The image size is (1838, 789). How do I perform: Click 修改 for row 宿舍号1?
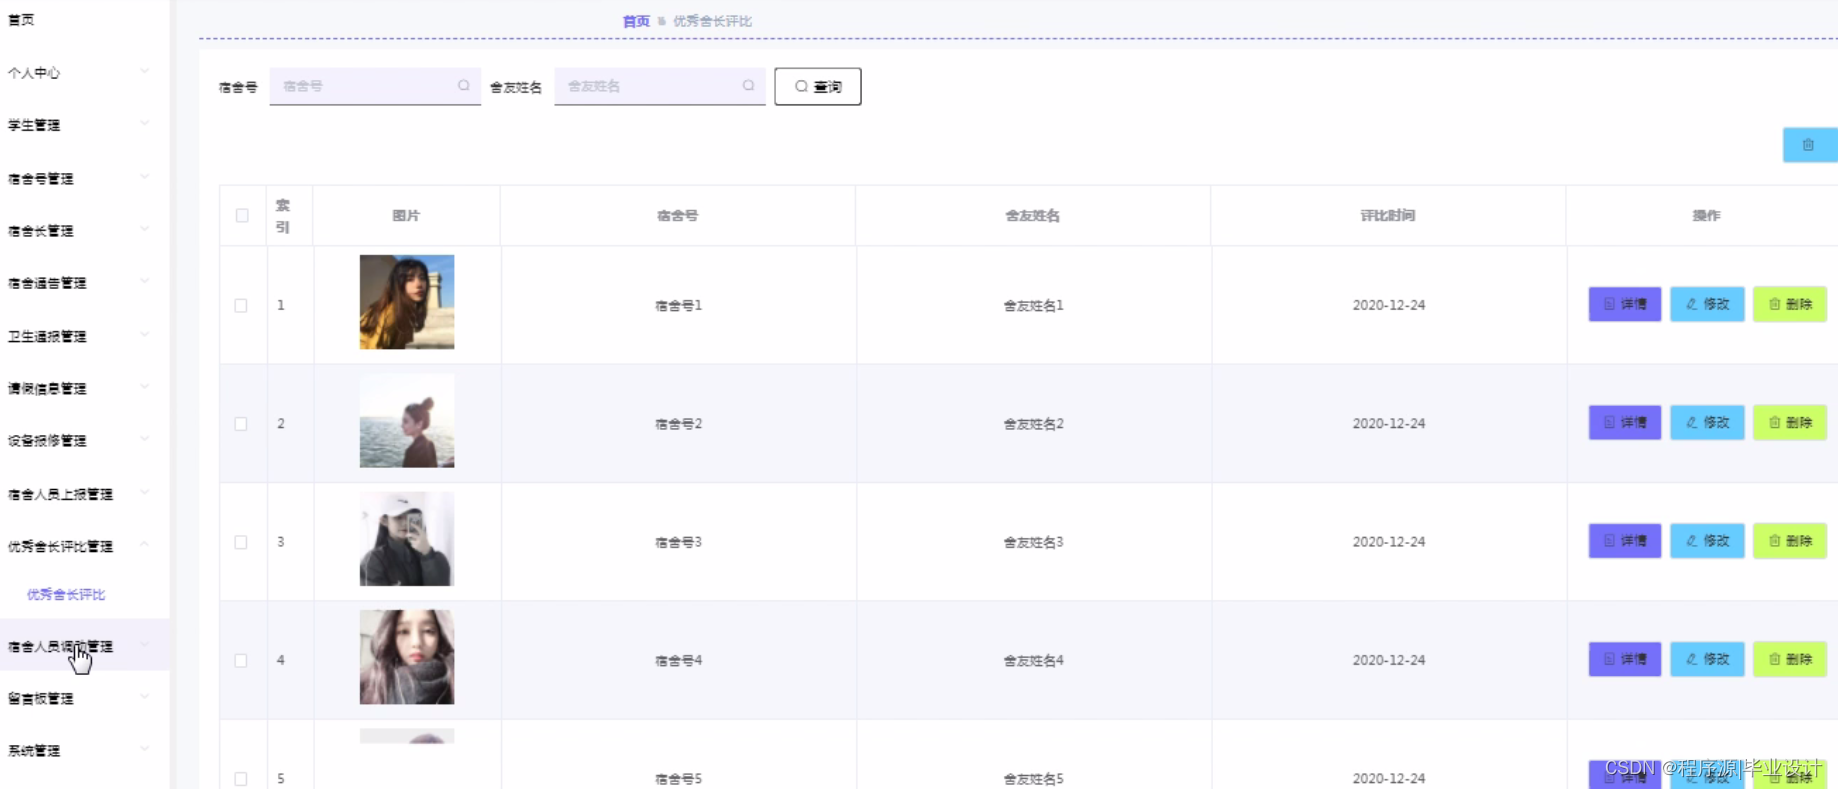click(1707, 304)
